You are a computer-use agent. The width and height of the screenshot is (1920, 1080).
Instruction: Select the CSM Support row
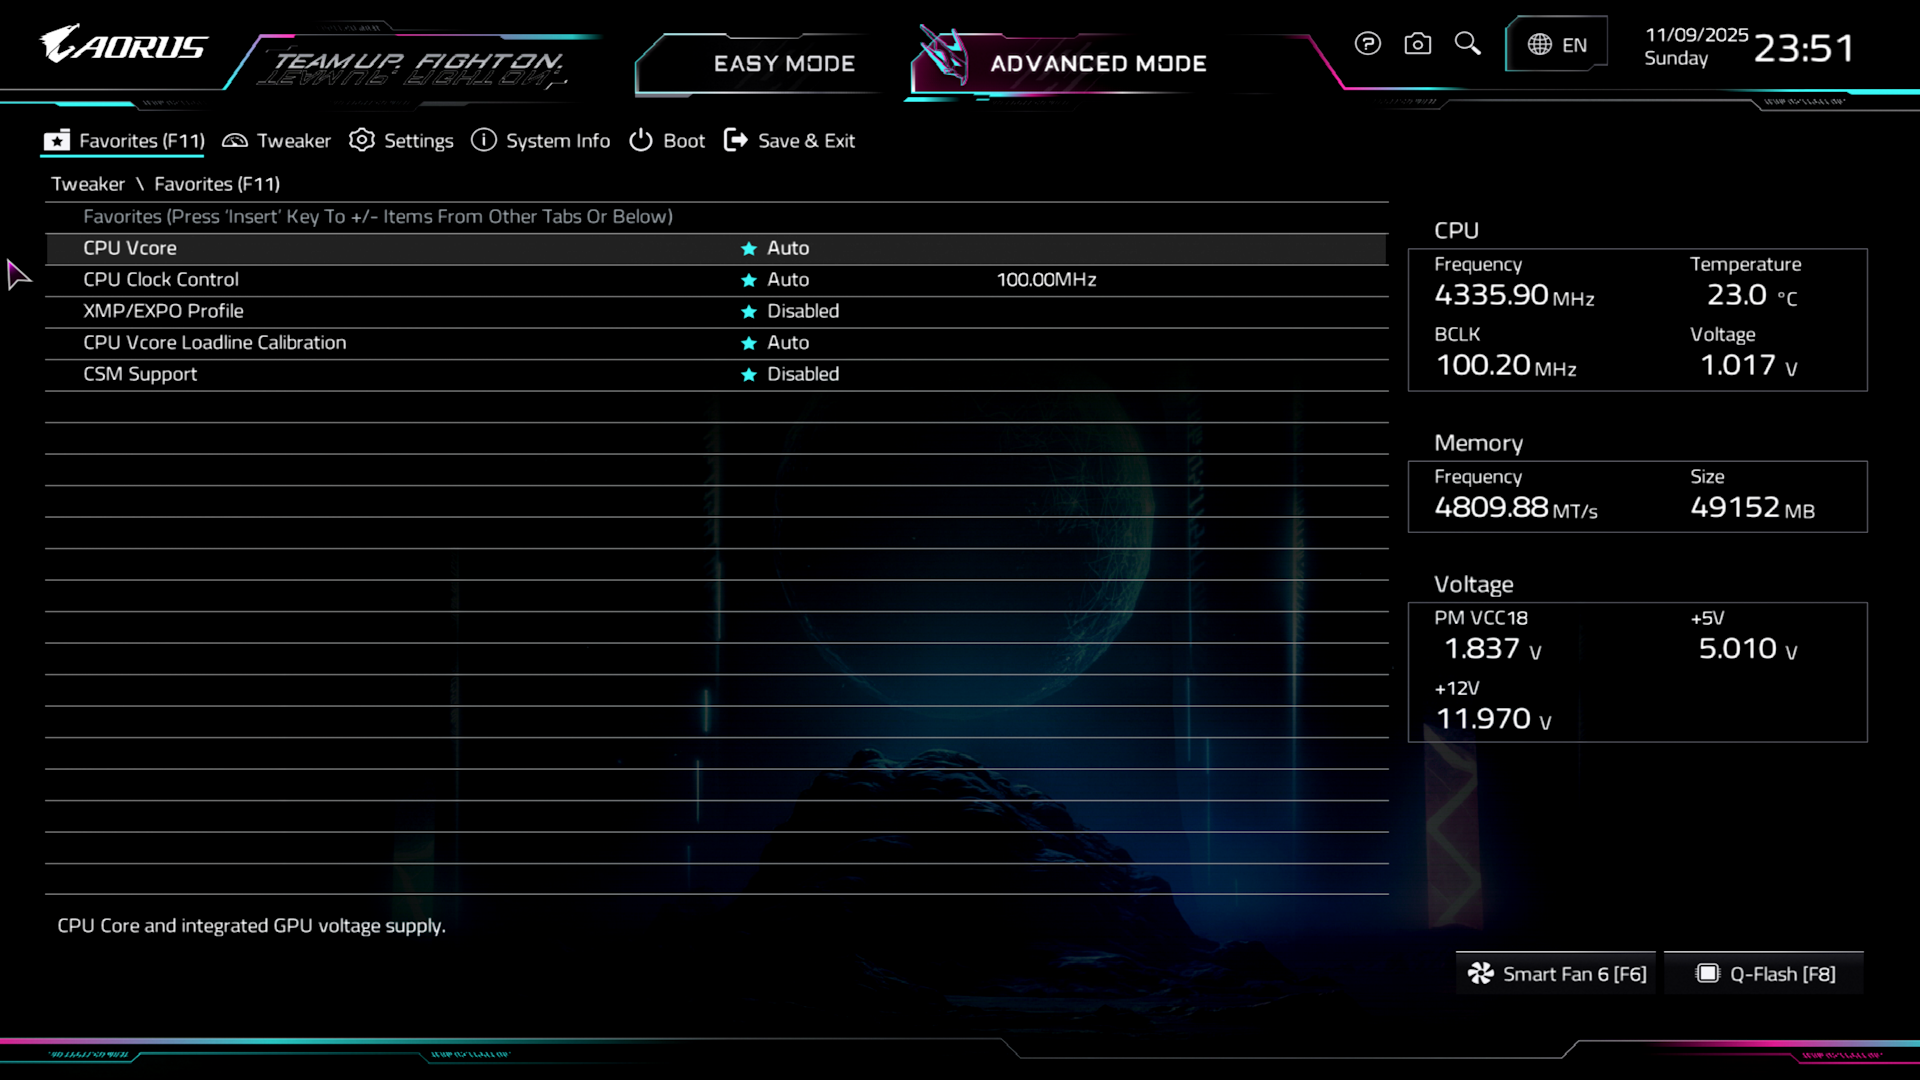140,374
